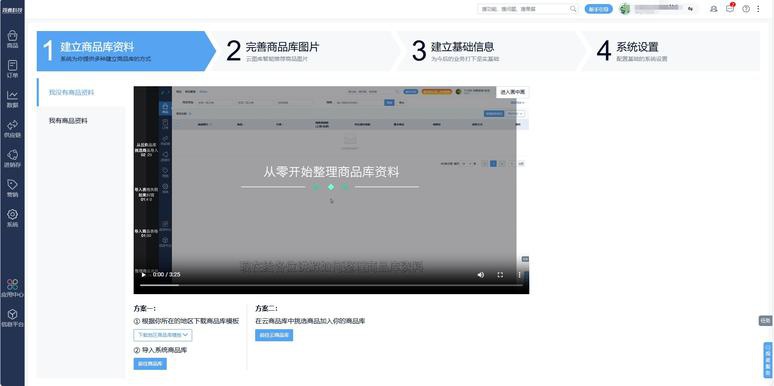Open the 应用中心 (app center) sidebar icon

[x=12, y=288]
